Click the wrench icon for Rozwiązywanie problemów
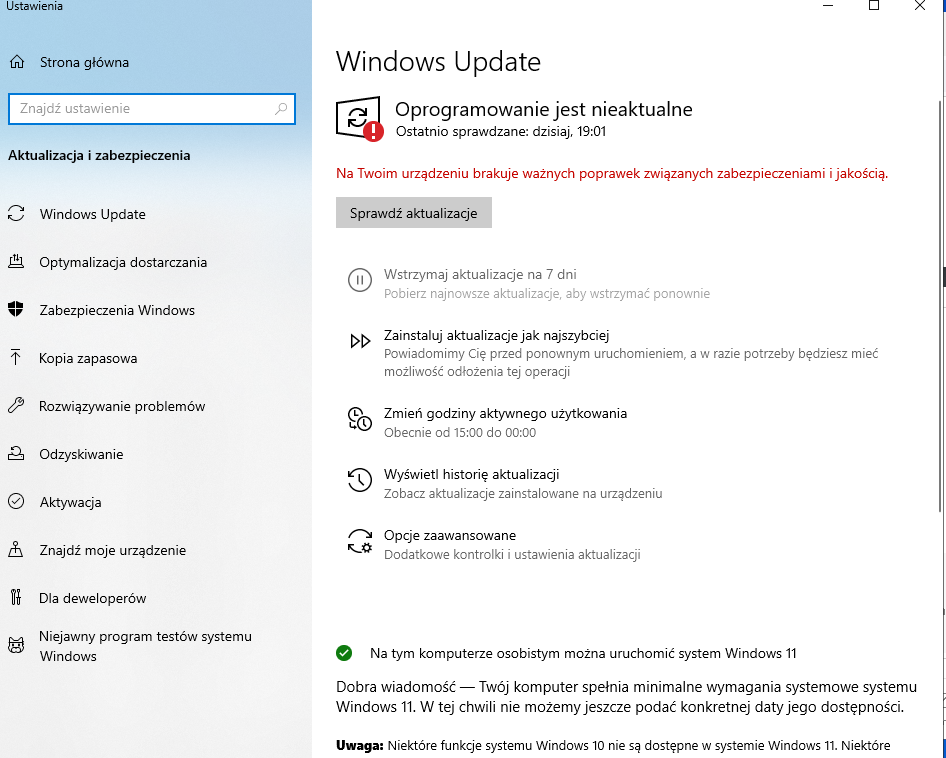 tap(16, 406)
